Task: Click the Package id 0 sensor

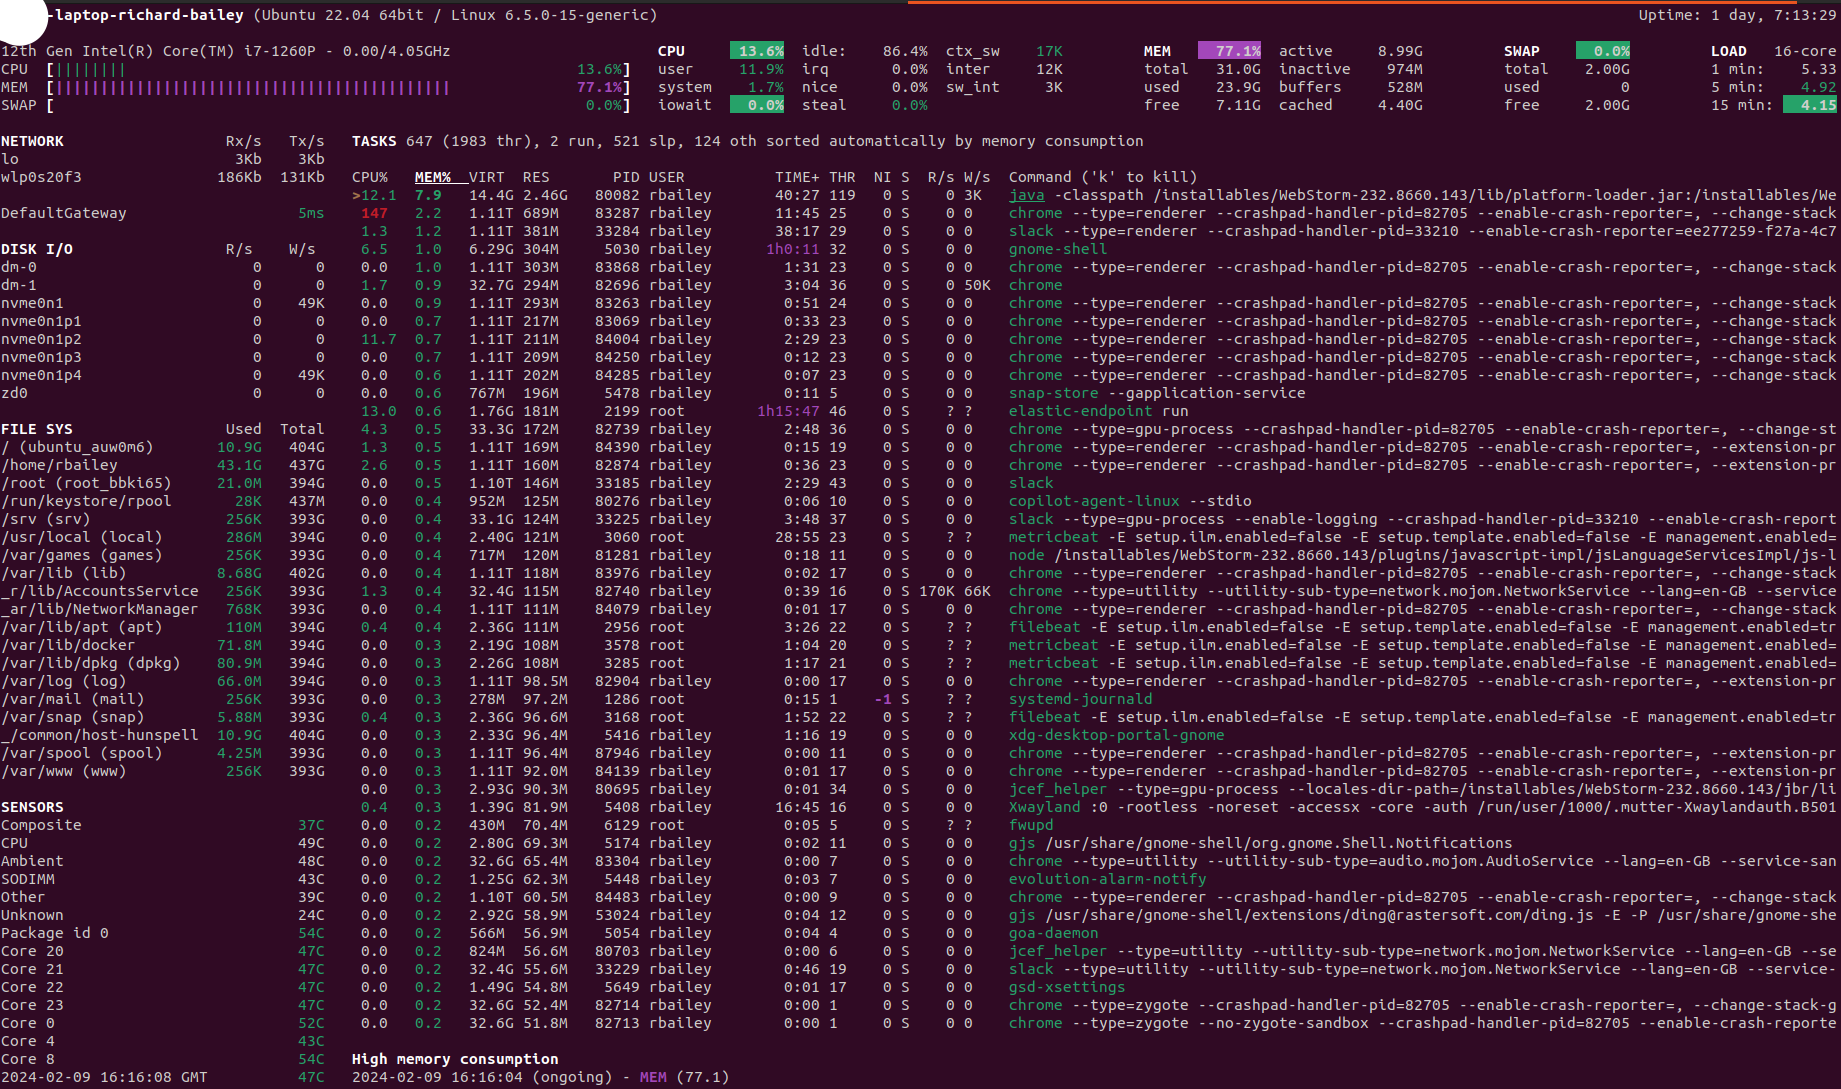Action: click(x=162, y=933)
